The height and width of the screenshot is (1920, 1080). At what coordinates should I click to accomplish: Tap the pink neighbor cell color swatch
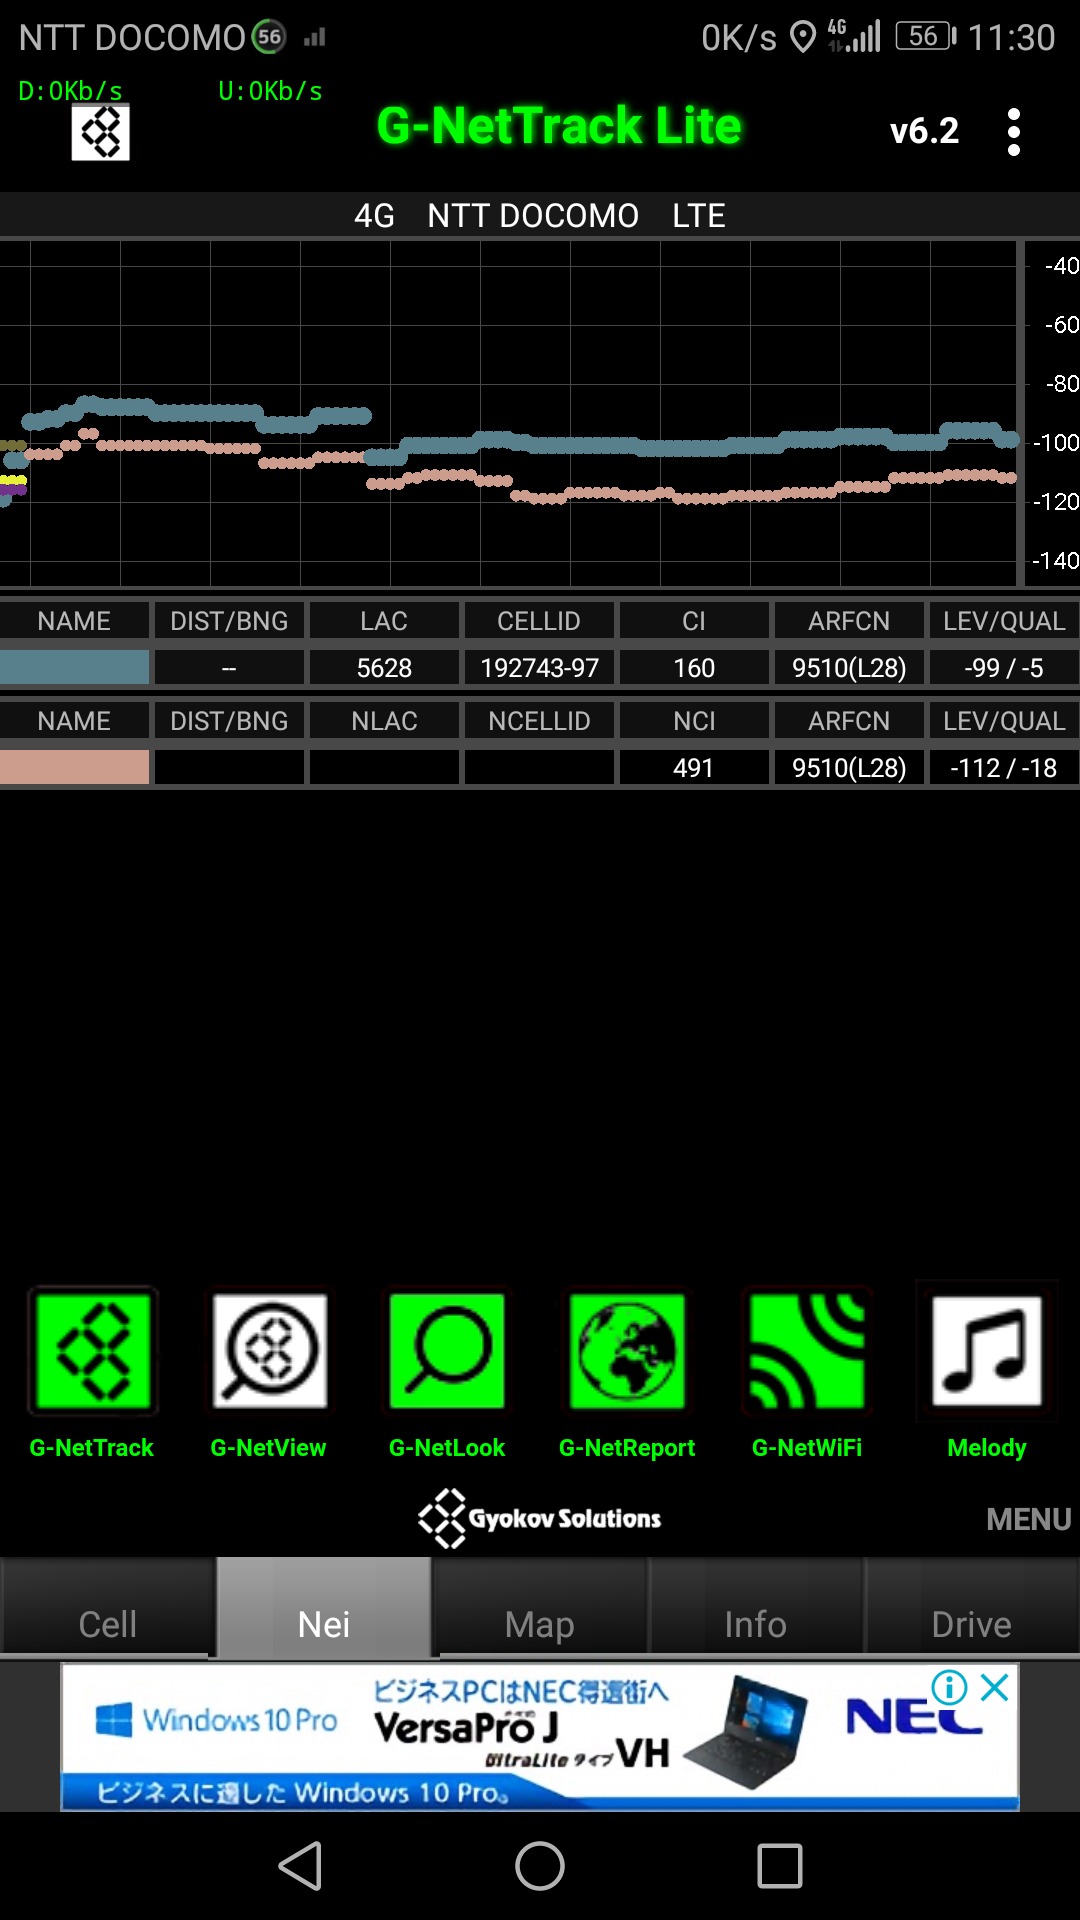75,767
